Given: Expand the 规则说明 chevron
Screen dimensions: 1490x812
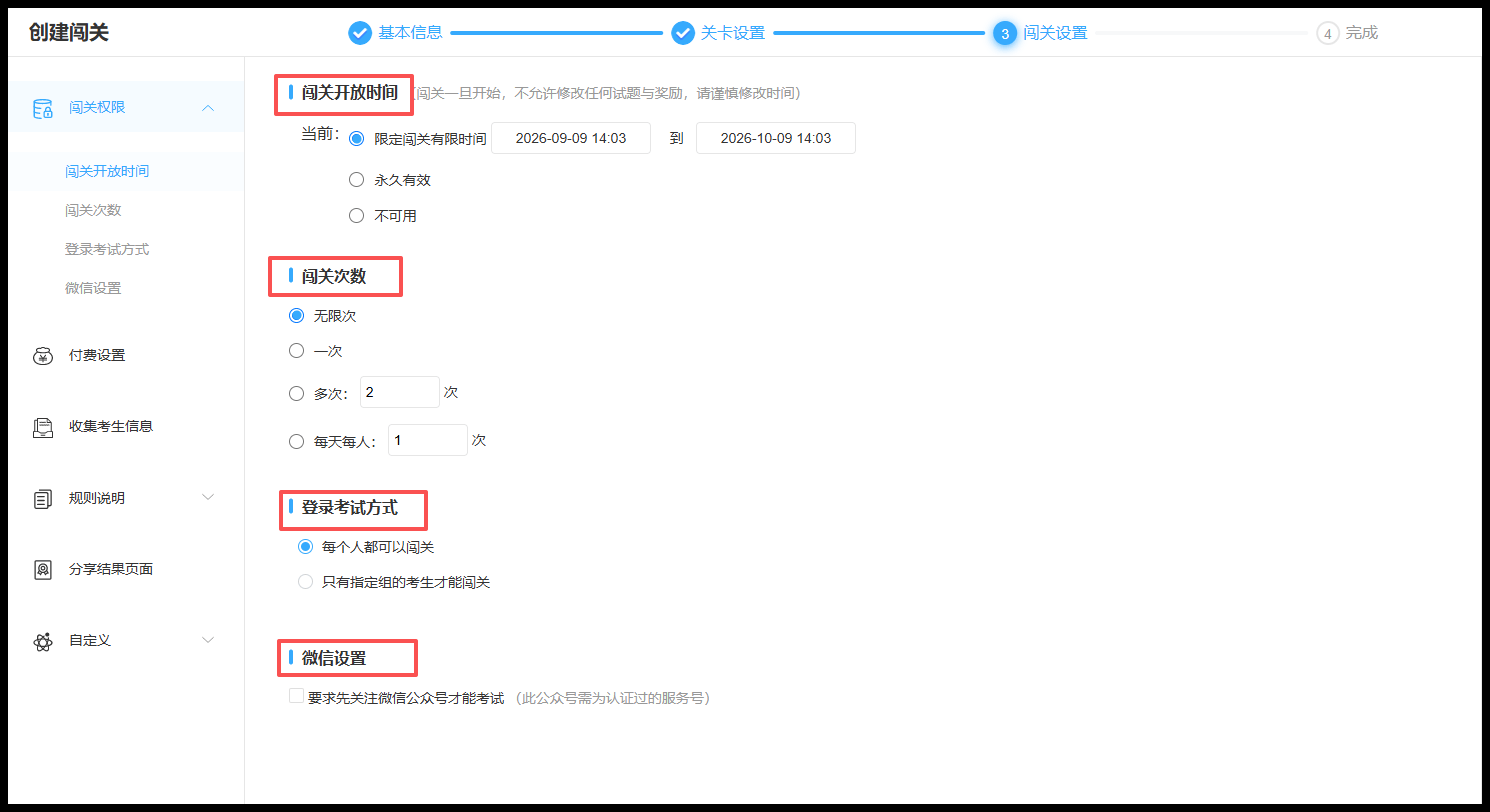Looking at the screenshot, I should [208, 497].
